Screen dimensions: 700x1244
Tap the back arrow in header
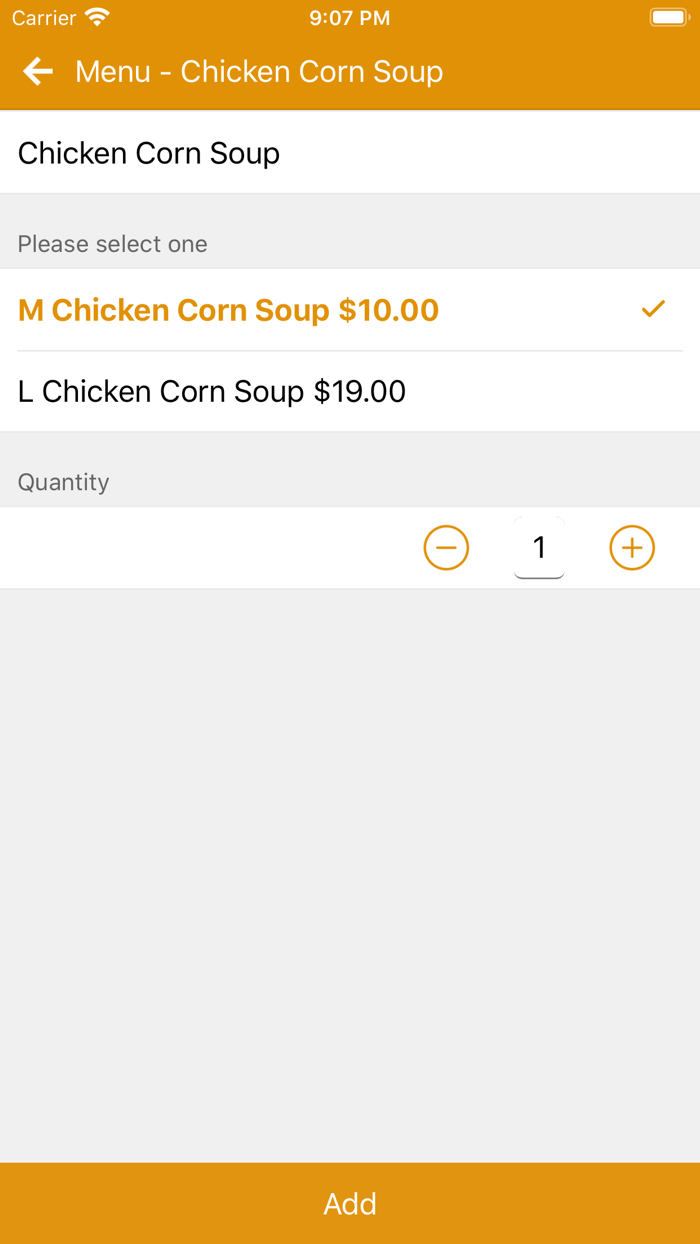tap(38, 71)
